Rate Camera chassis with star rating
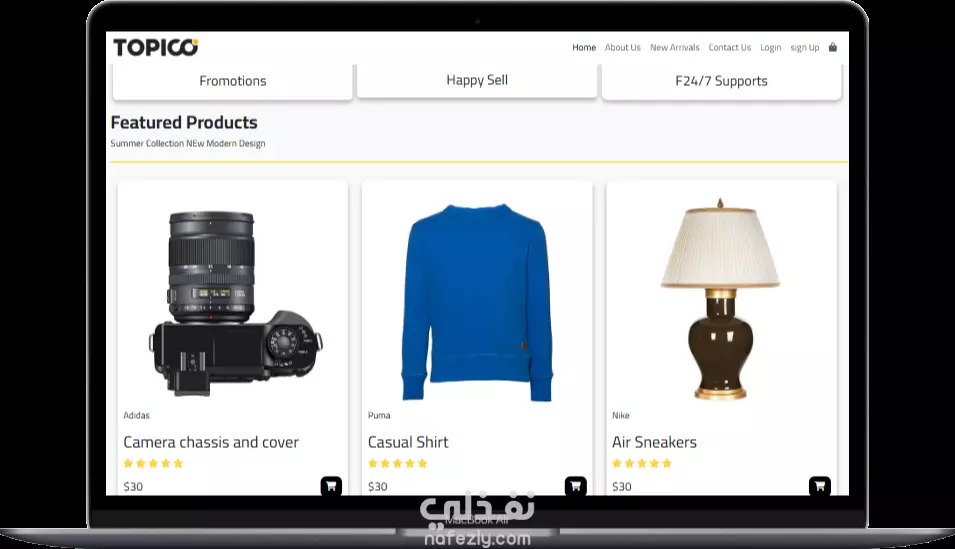 [153, 463]
